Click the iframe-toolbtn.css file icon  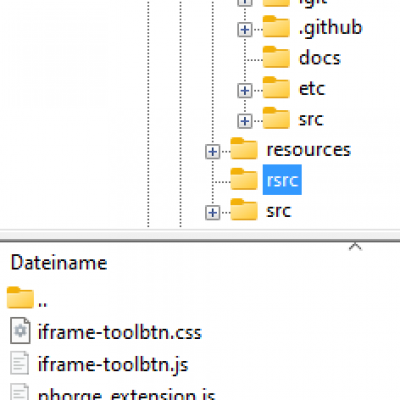click(20, 331)
